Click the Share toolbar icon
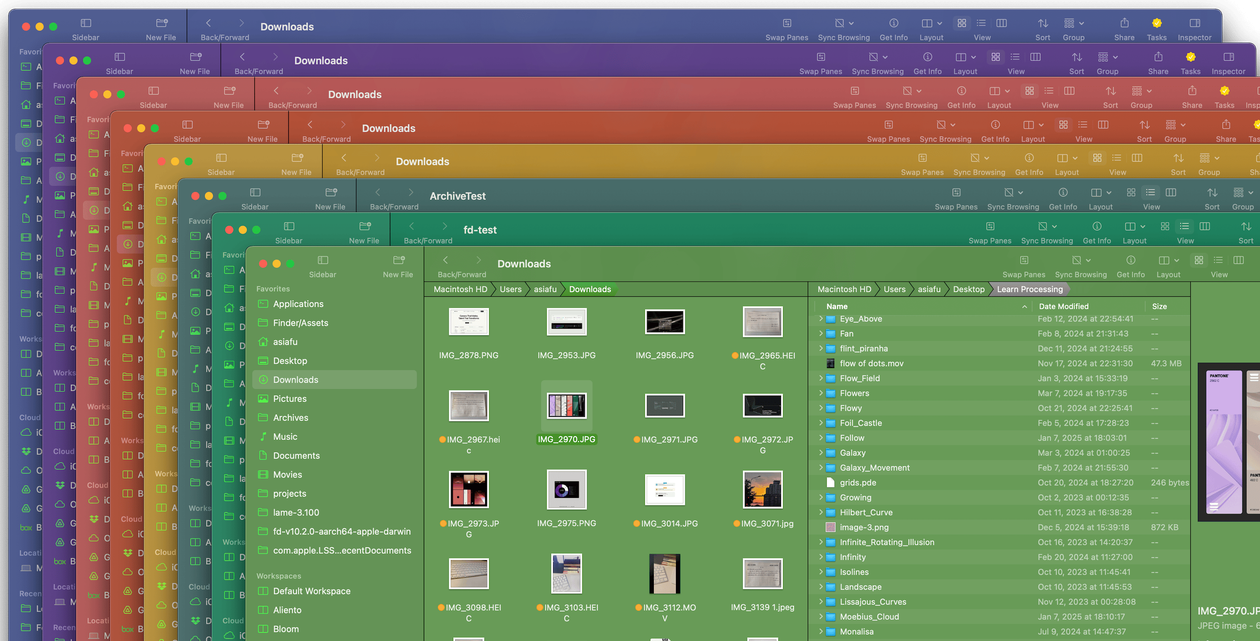Screen dimensions: 1260x641 coord(1125,22)
